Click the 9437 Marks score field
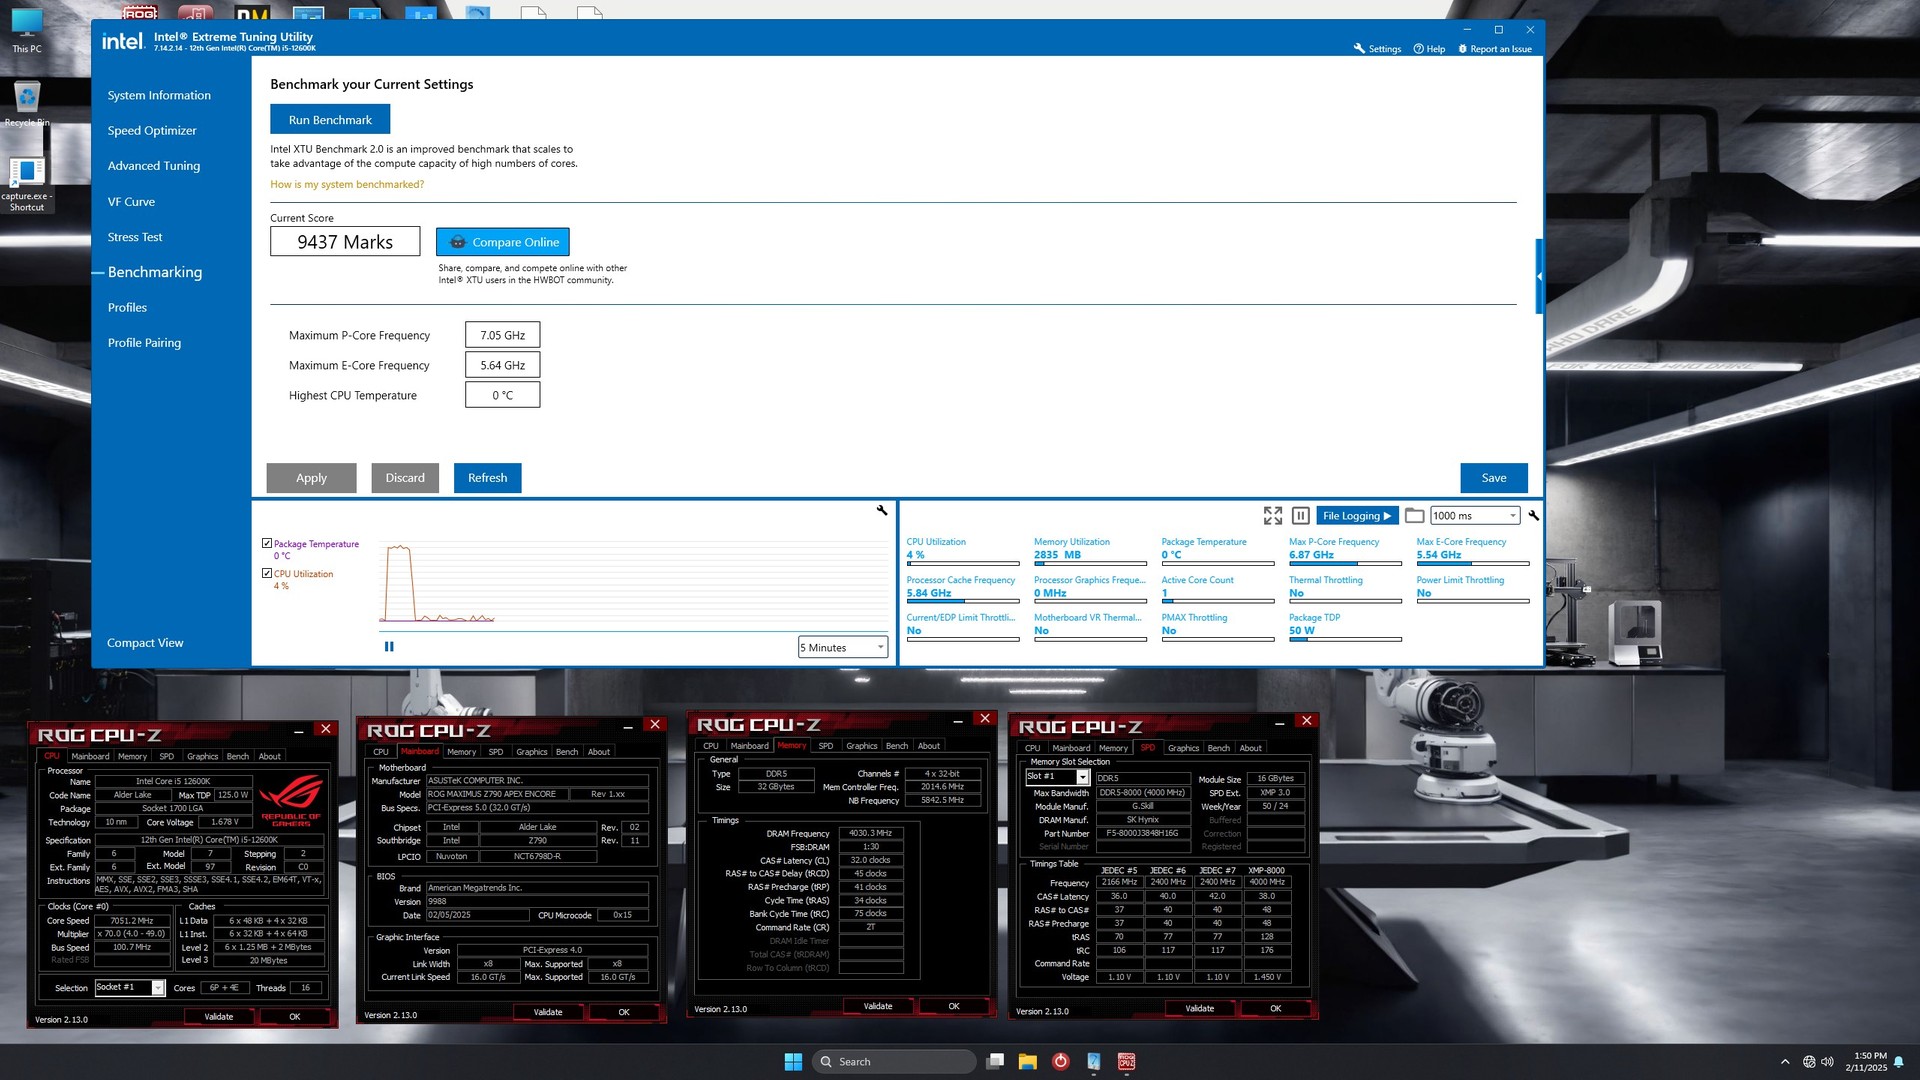Viewport: 1920px width, 1080px height. [345, 242]
